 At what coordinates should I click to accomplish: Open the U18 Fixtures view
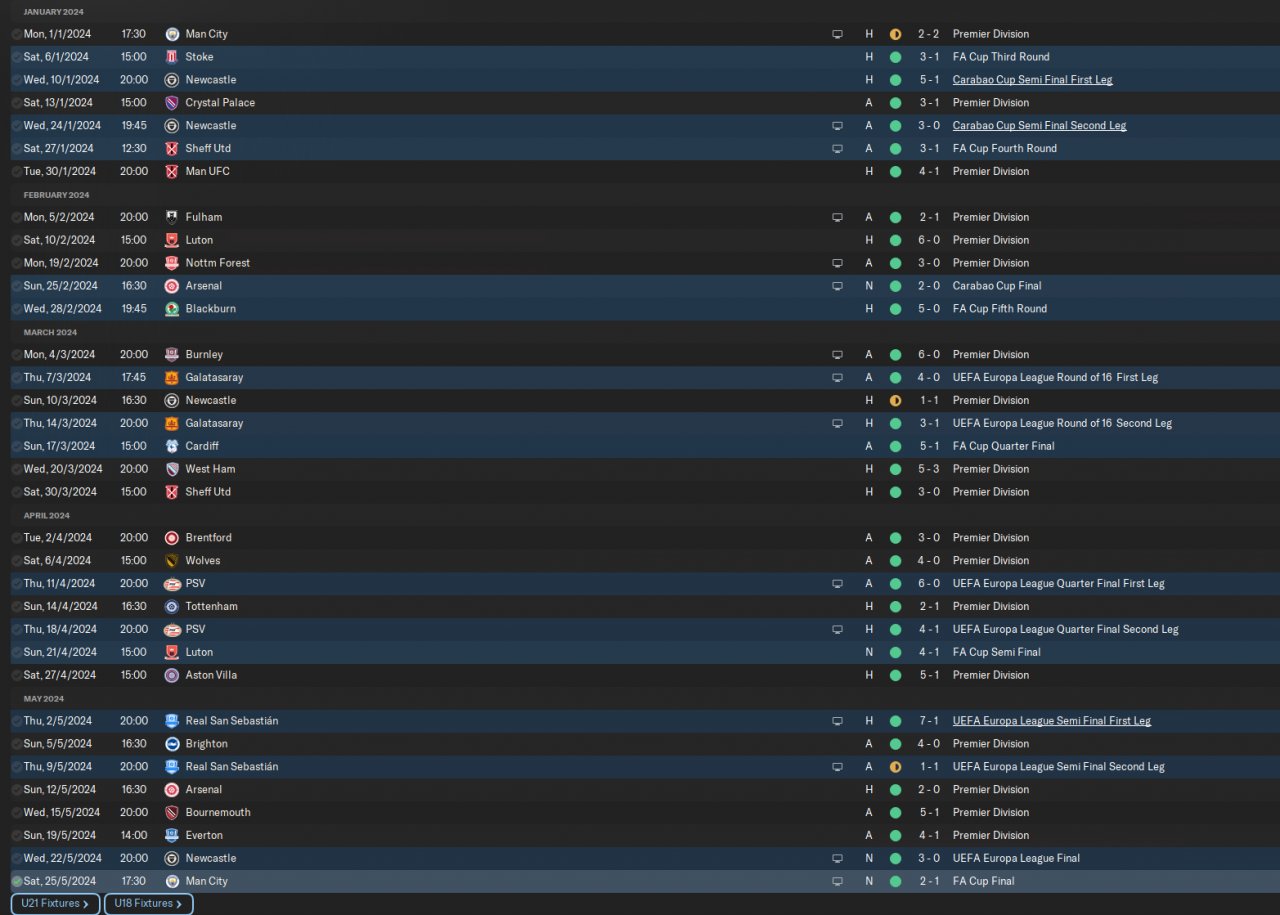(148, 904)
